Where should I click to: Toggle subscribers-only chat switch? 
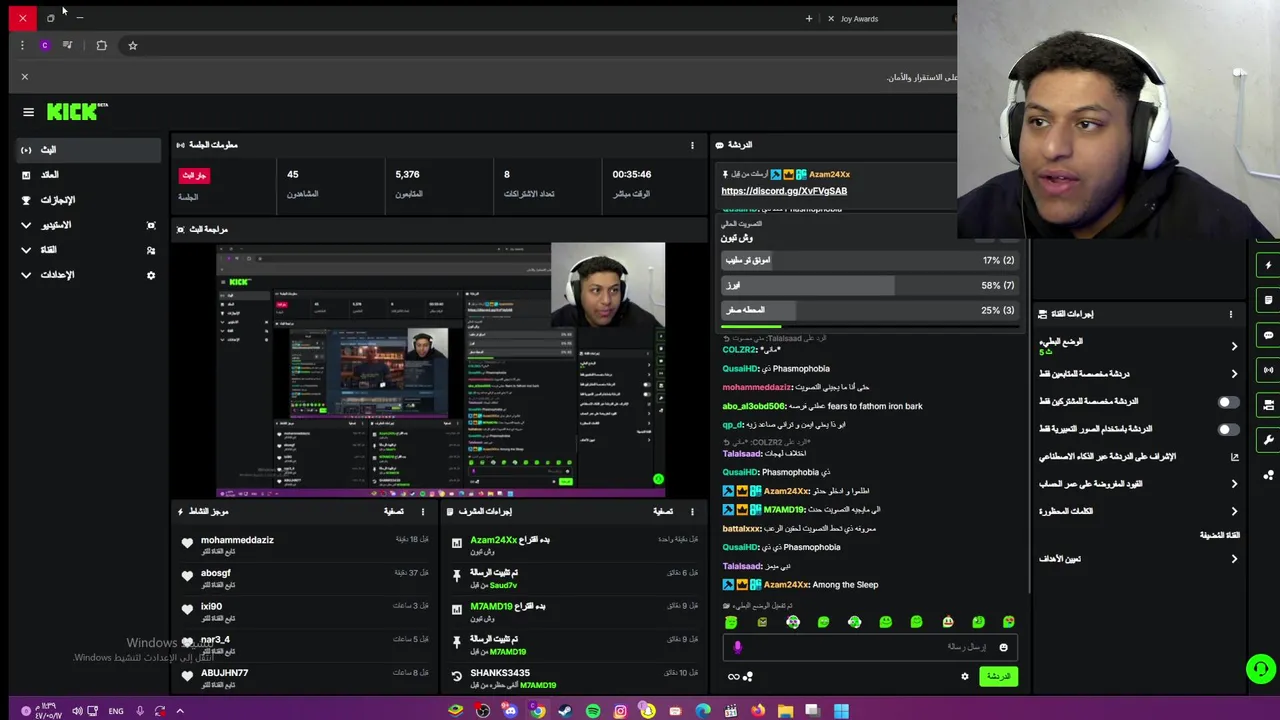point(1228,402)
